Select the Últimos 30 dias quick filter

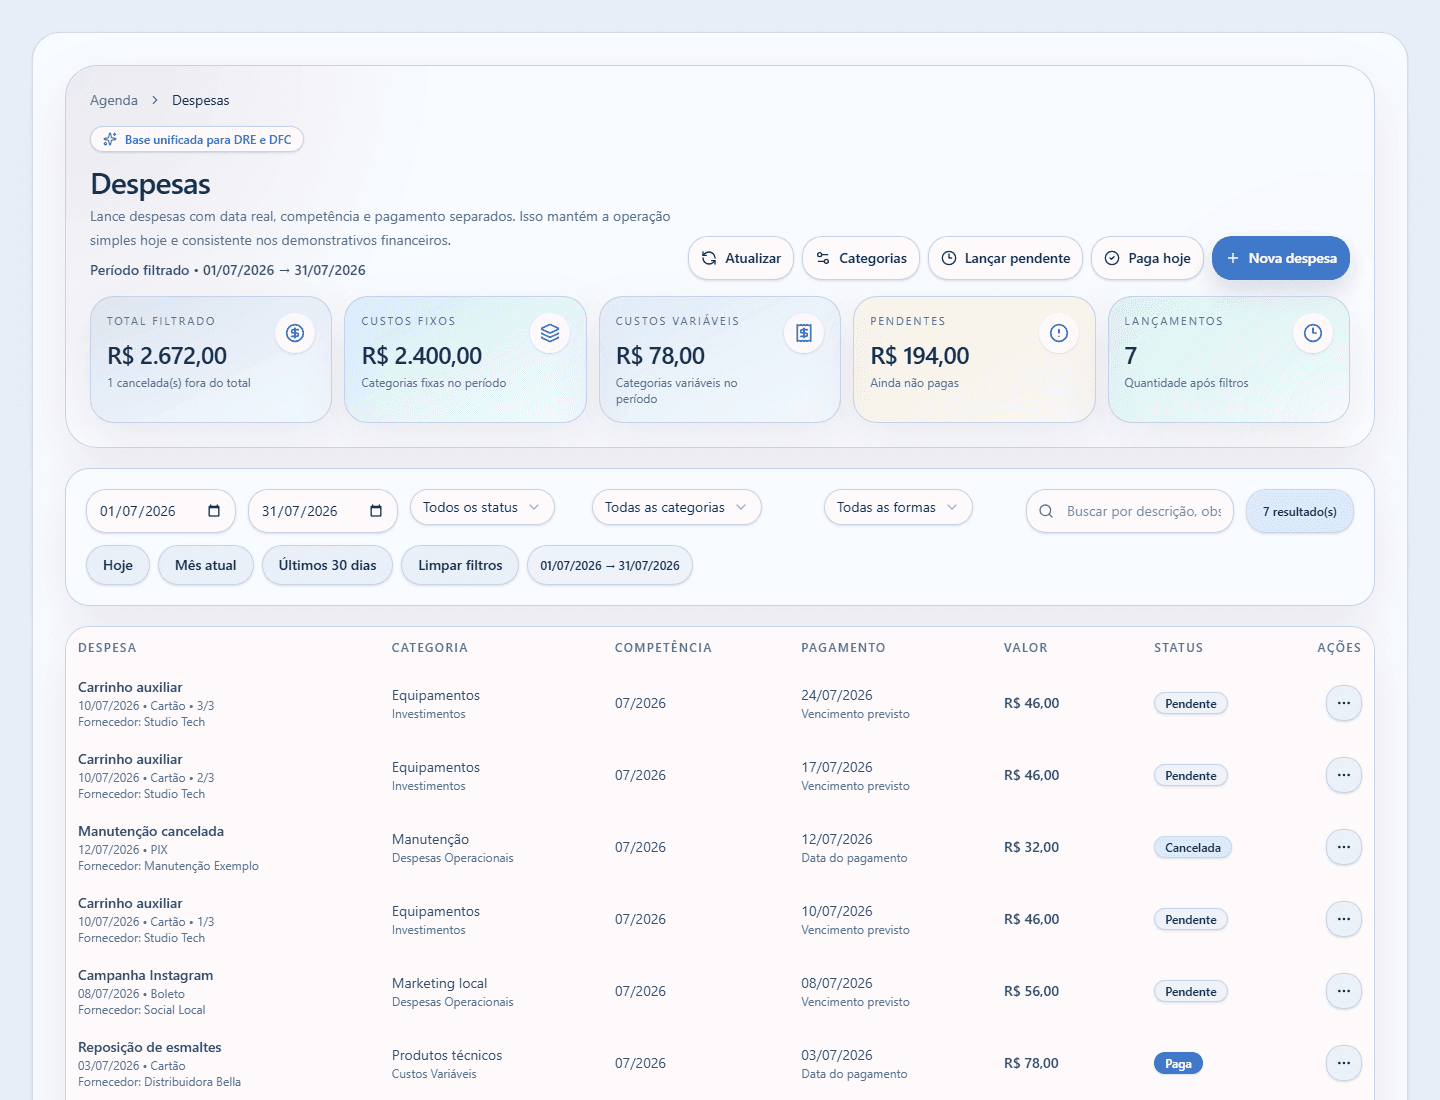327,565
